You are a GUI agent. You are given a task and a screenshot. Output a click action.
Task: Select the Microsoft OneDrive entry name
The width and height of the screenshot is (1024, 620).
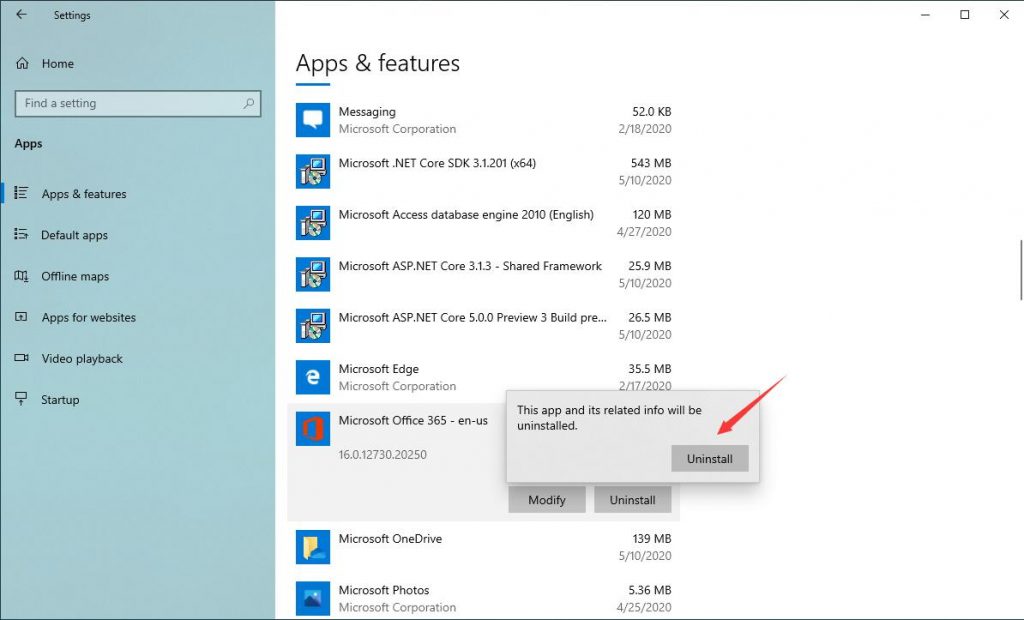tap(390, 538)
